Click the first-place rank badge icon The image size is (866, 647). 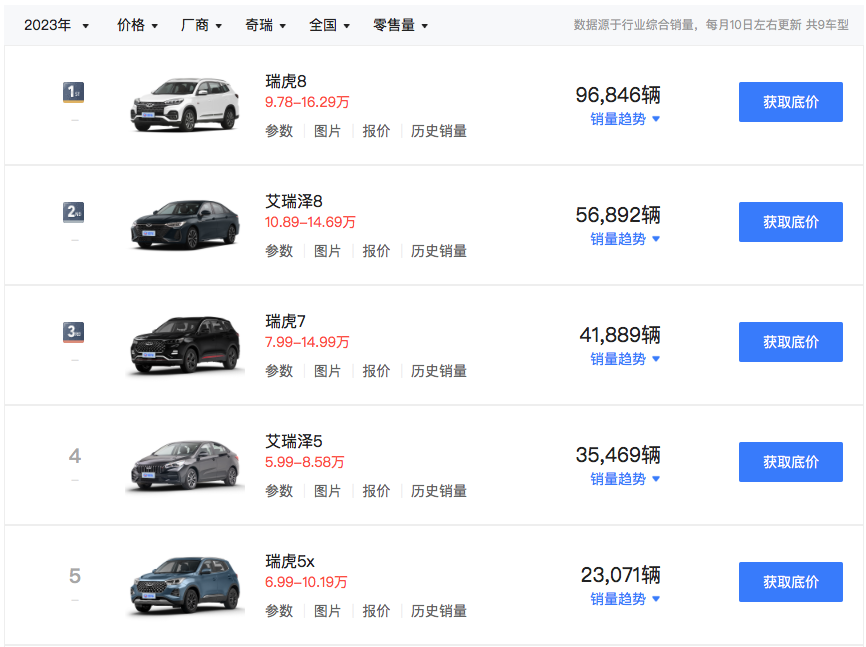click(x=74, y=93)
